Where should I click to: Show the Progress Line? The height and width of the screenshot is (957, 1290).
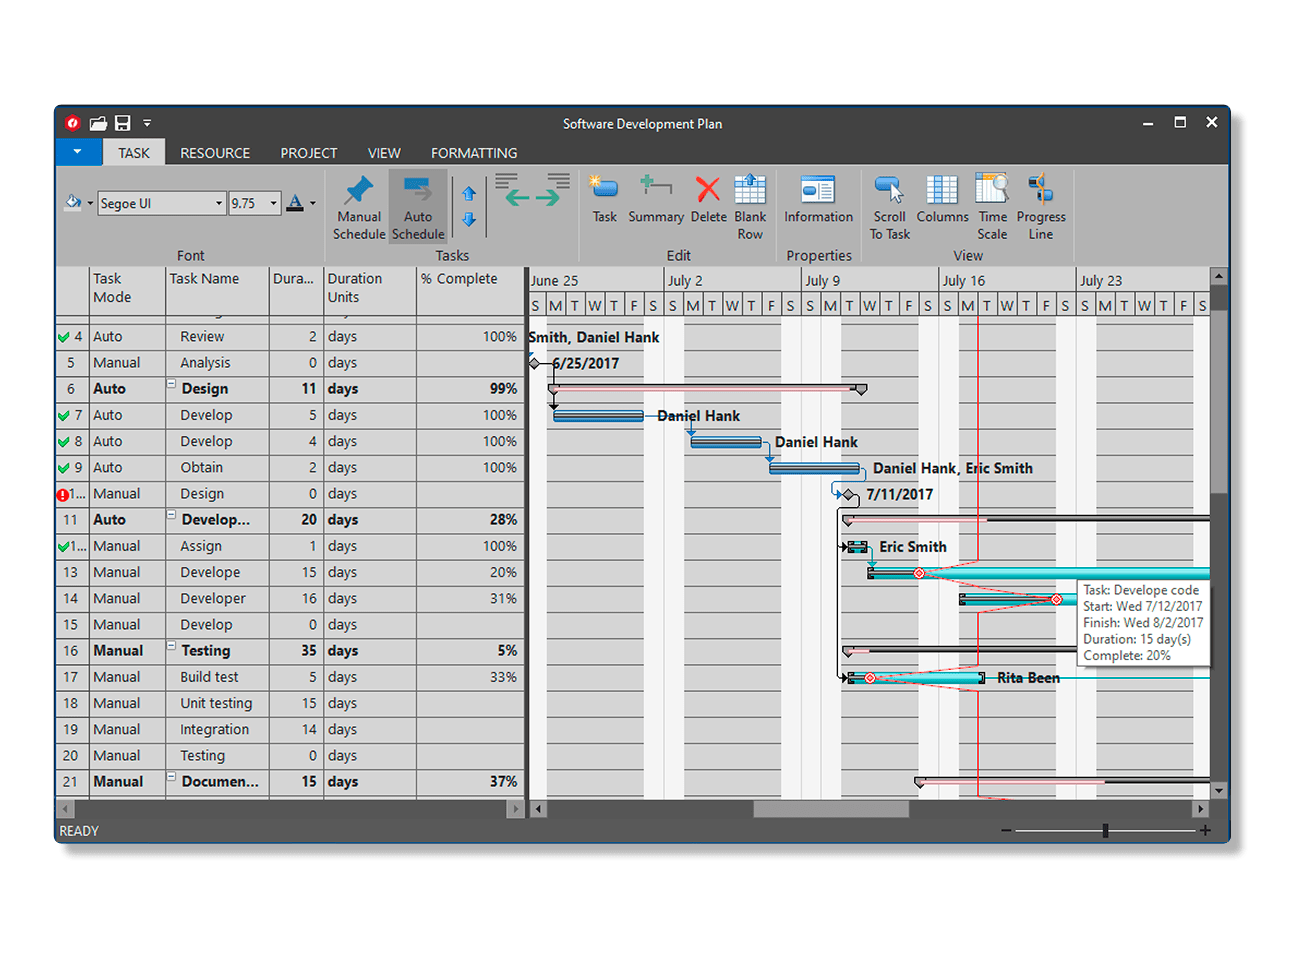[x=1040, y=205]
